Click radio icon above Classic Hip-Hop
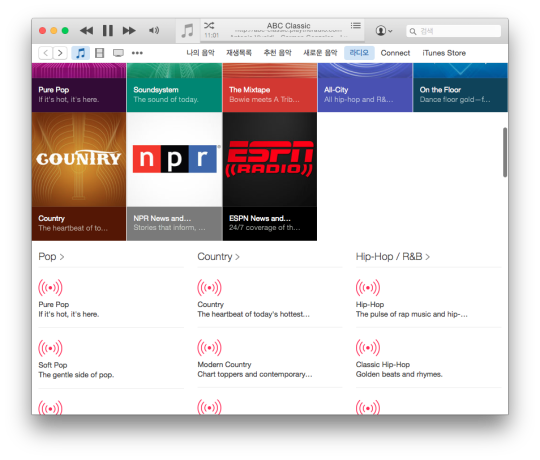The image size is (540, 460). [x=368, y=347]
